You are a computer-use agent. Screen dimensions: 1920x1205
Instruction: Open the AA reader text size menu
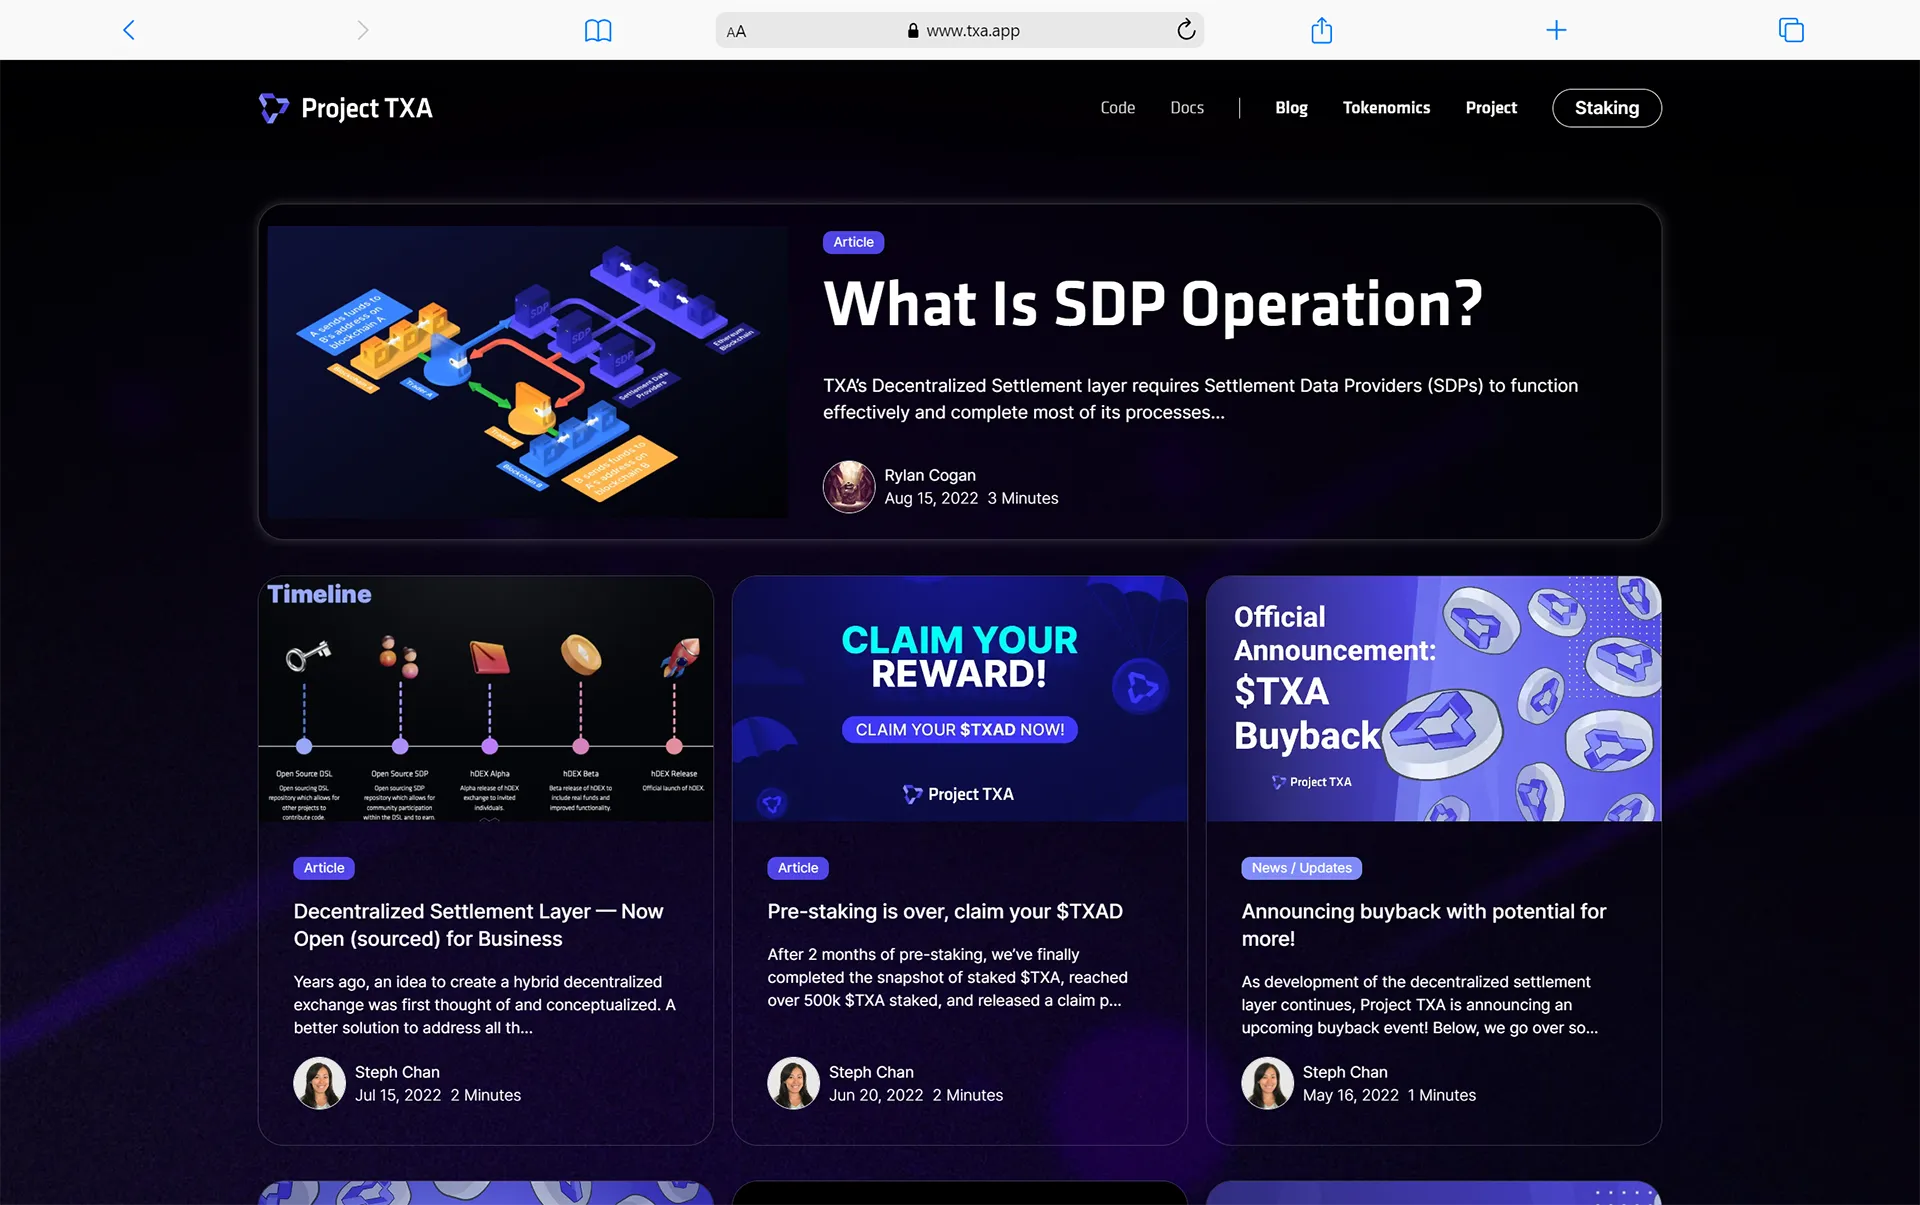tap(736, 31)
